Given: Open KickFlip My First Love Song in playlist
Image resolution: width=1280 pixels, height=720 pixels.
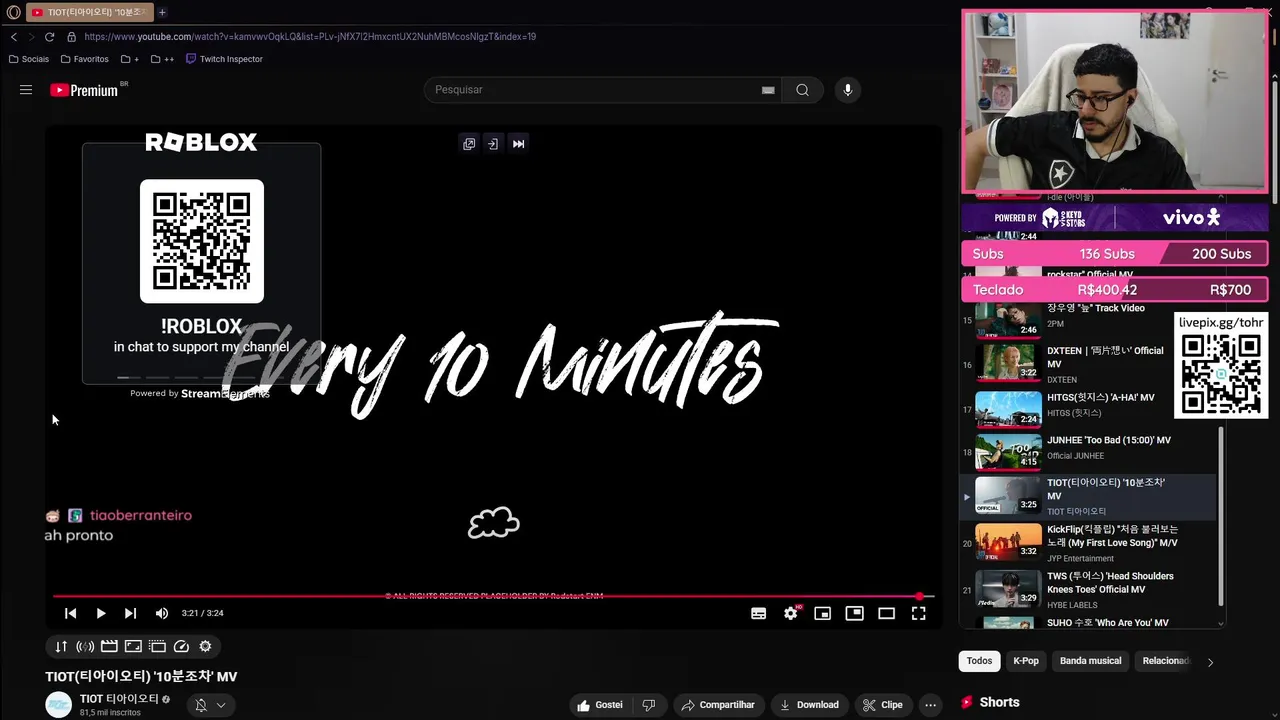Looking at the screenshot, I should 1090,543.
